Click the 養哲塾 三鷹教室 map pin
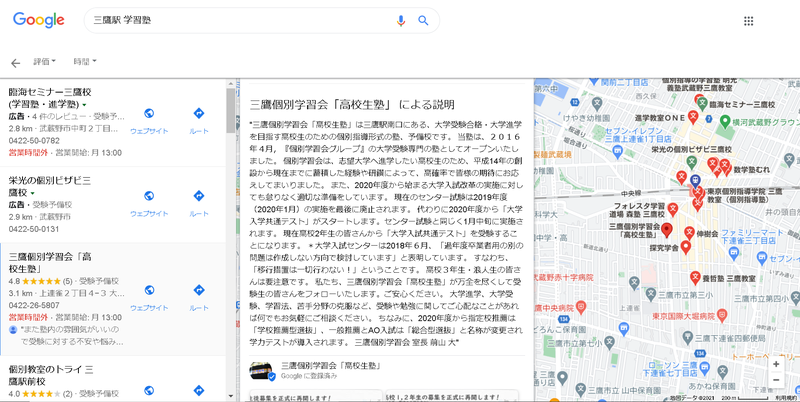Viewport: 800px width, 402px height. click(x=695, y=278)
